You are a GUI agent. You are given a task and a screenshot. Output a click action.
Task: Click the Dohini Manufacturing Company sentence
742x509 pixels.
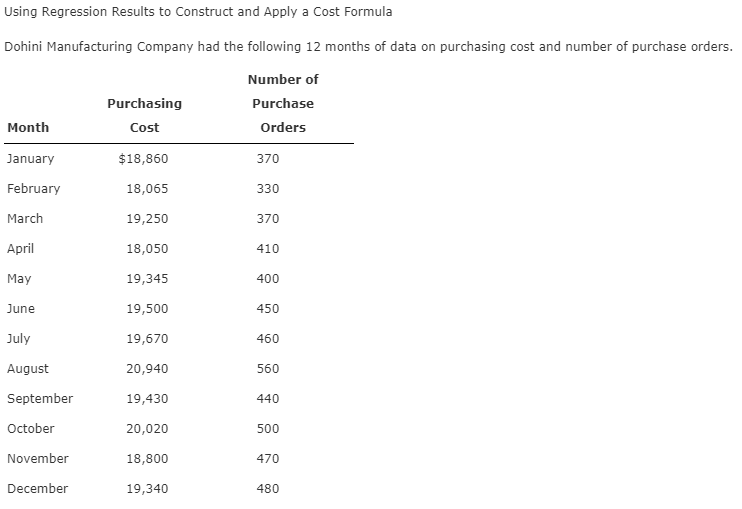[368, 47]
